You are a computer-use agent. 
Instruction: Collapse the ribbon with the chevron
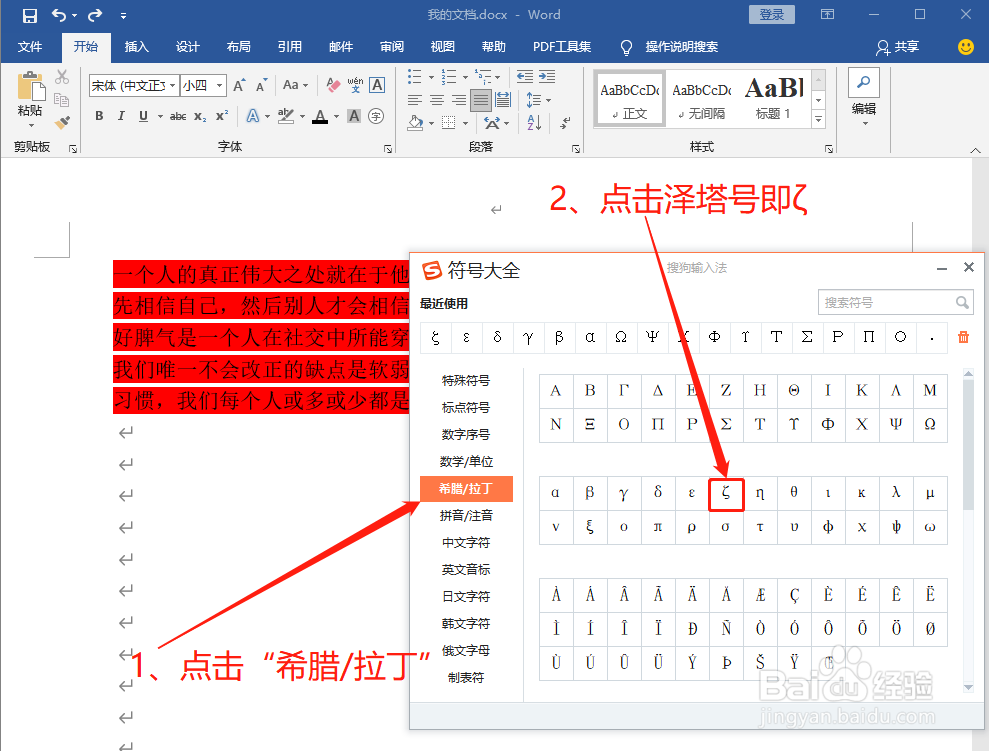pyautogui.click(x=975, y=150)
